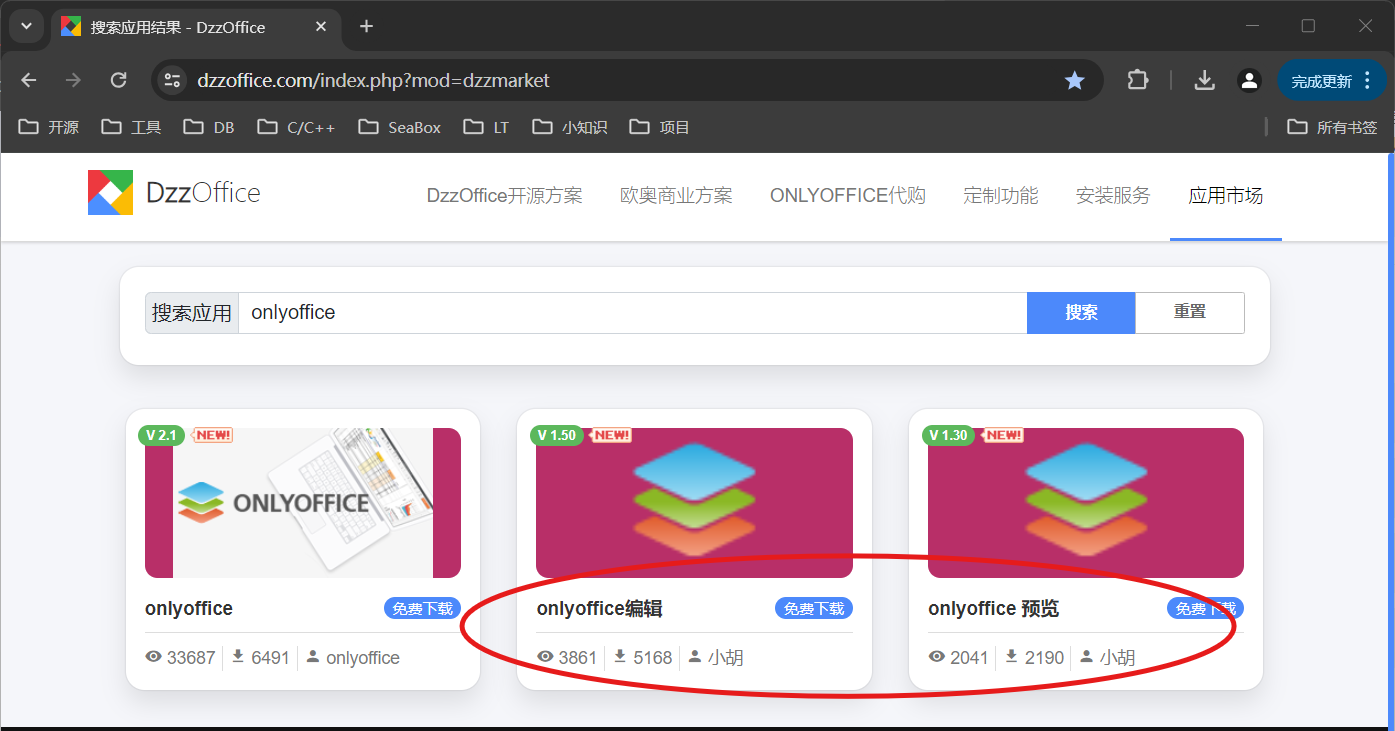Open the 项目 bookmark folder
This screenshot has height=731, width=1395.
coord(660,127)
